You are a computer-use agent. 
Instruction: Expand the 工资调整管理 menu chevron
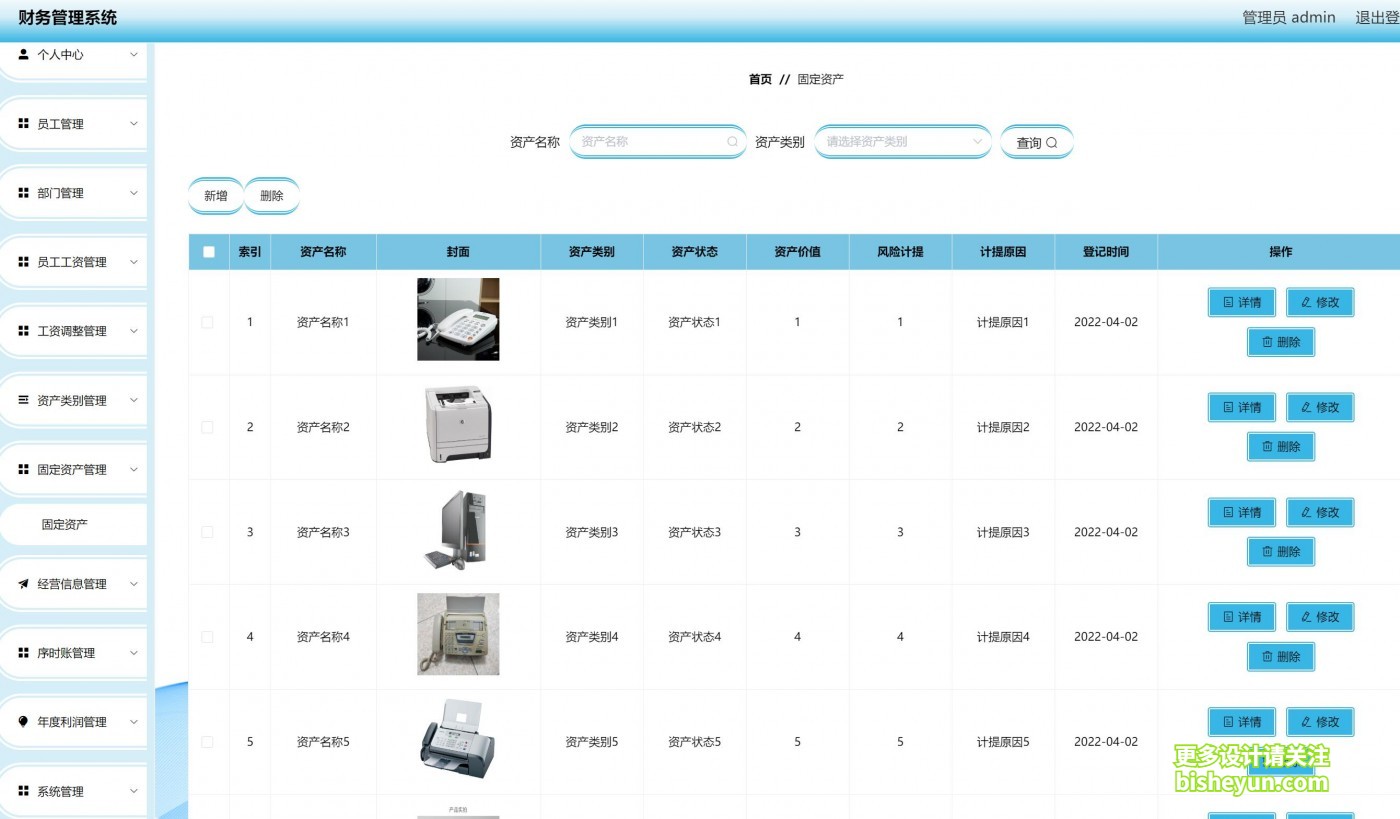[134, 331]
